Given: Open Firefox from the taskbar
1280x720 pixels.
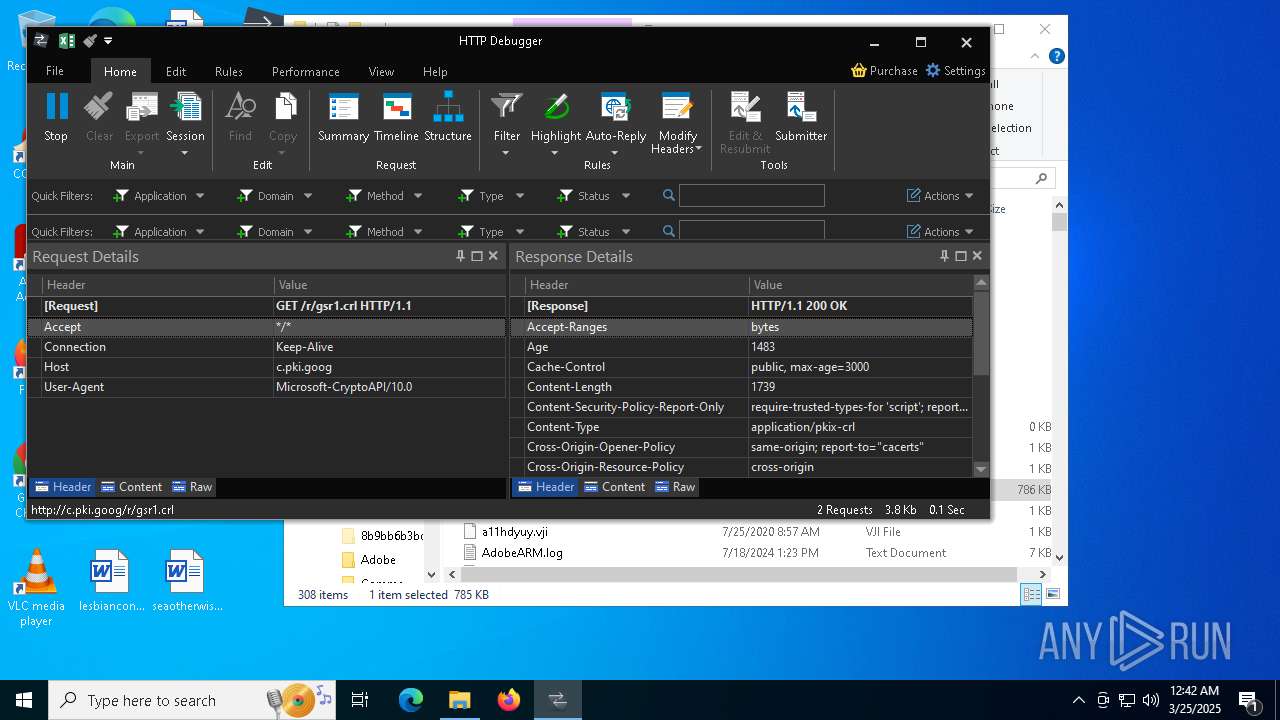Looking at the screenshot, I should pos(509,700).
